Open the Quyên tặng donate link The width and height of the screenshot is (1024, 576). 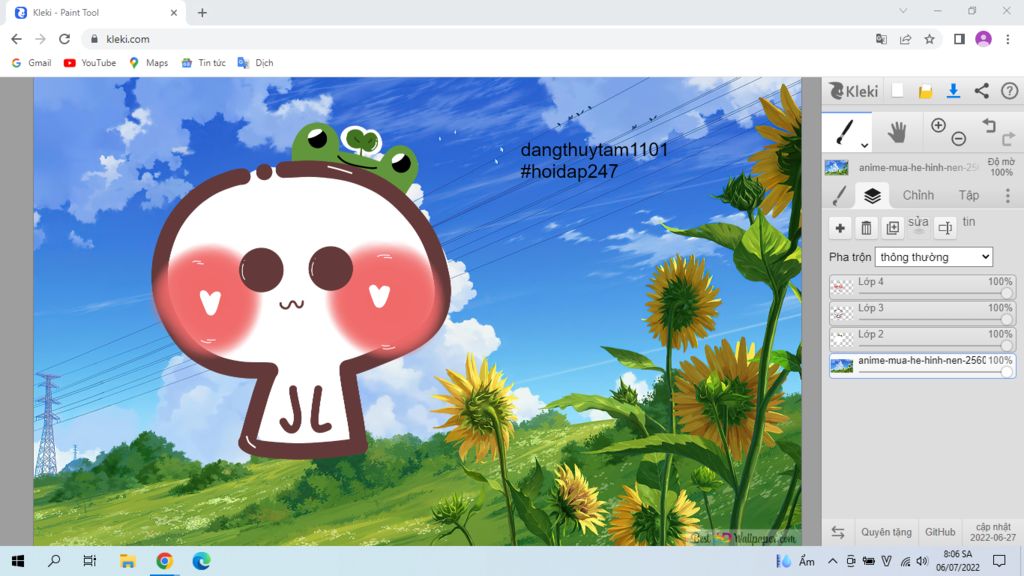click(x=886, y=532)
